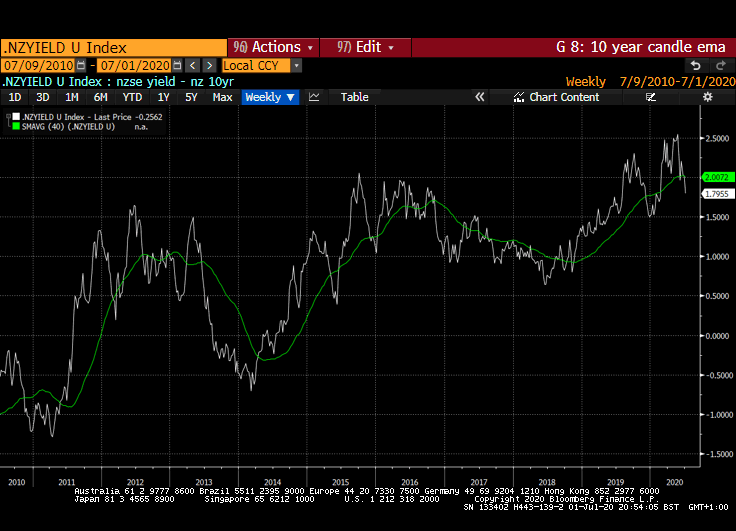Expand the Weekly periodicity dropdown

tap(270, 97)
